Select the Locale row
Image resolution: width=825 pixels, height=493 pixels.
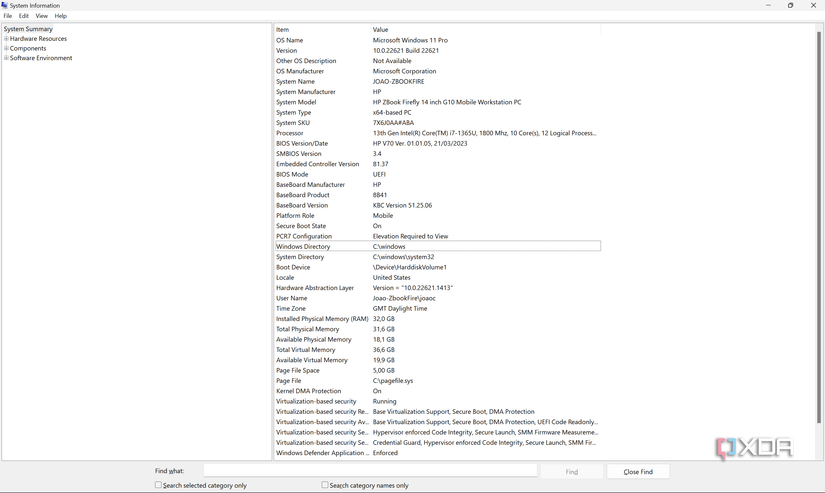[437, 277]
